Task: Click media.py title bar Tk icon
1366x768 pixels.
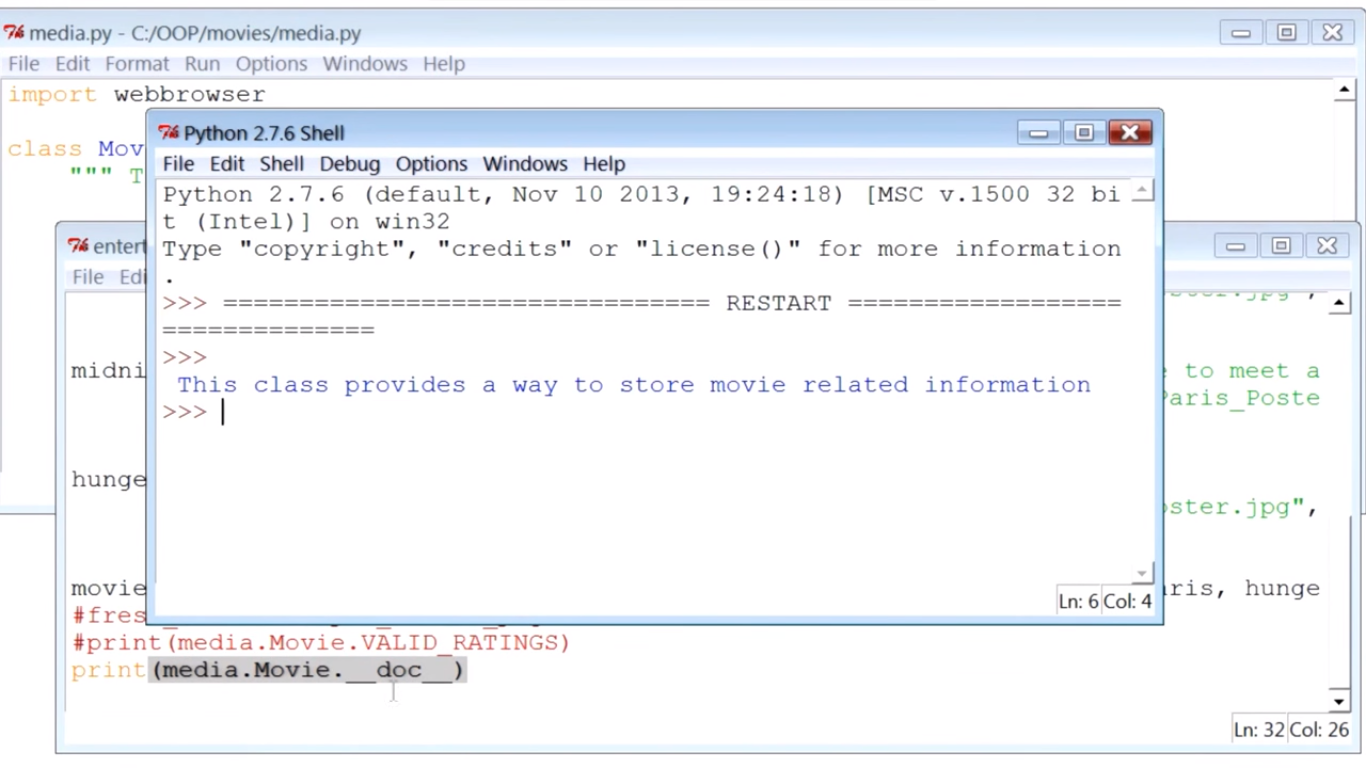Action: (14, 33)
